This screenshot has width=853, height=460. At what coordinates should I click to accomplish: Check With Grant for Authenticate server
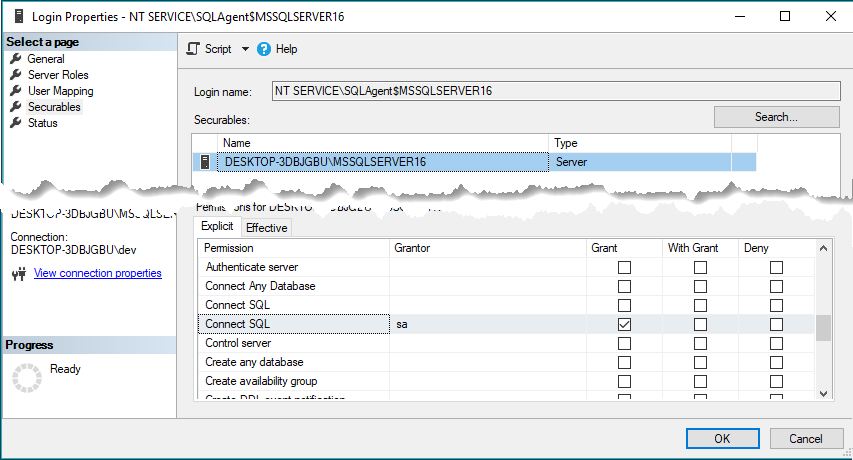pyautogui.click(x=701, y=268)
